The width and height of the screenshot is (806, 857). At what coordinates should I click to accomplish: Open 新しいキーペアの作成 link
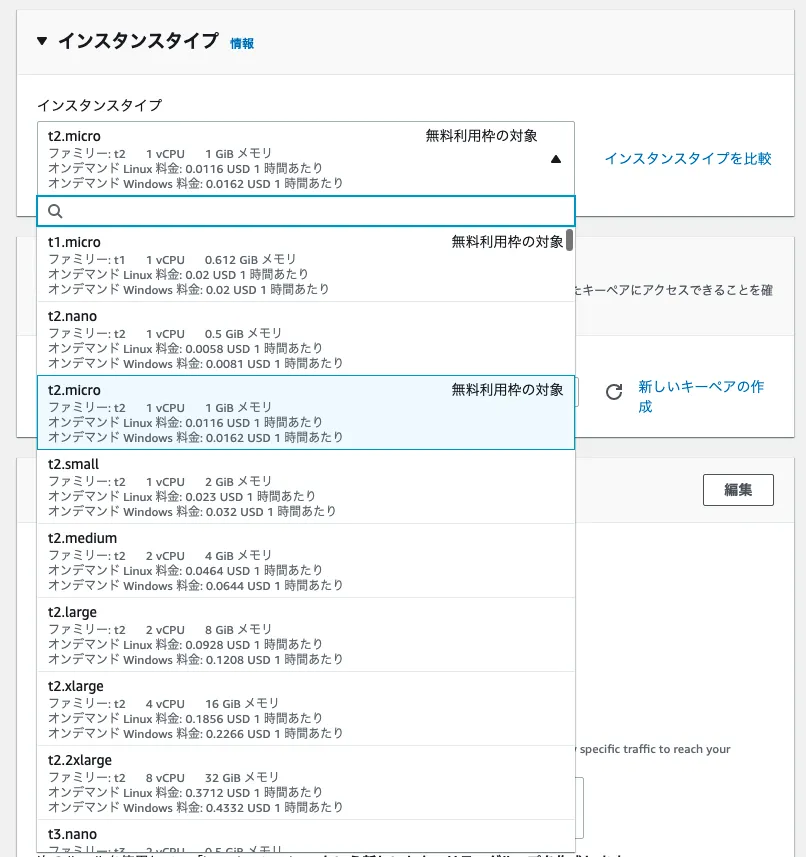701,397
